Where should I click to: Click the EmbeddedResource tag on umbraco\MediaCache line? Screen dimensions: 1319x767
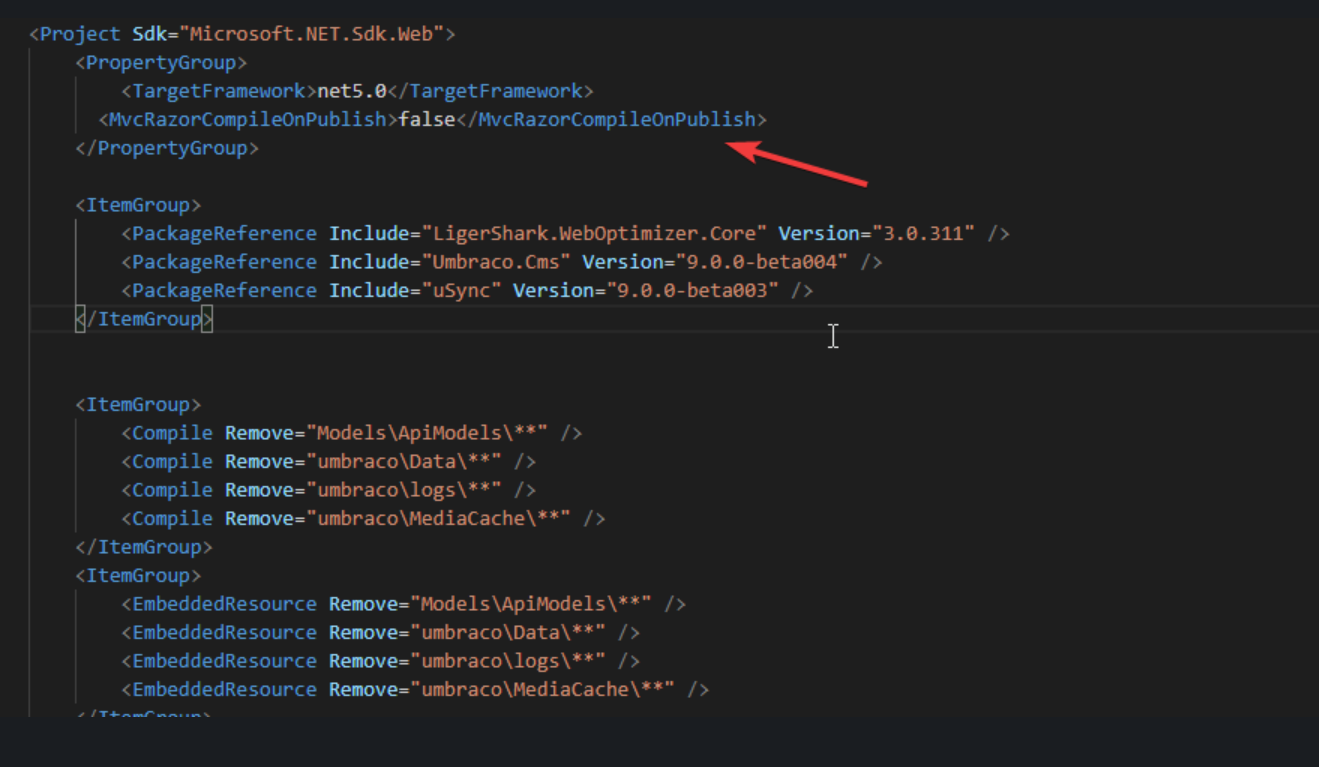point(225,690)
